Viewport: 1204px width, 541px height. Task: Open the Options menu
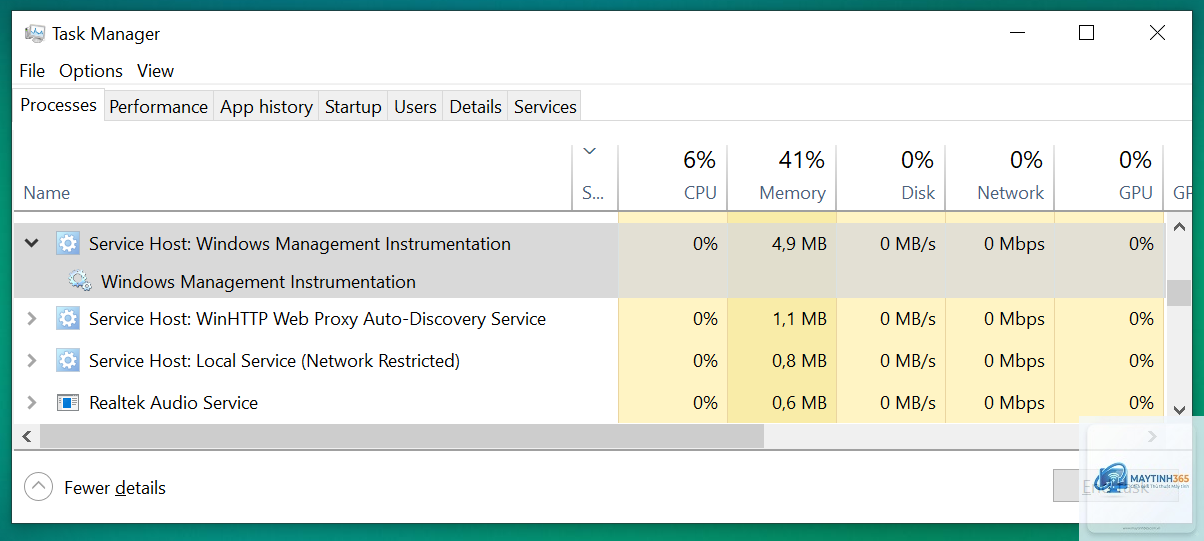point(91,71)
